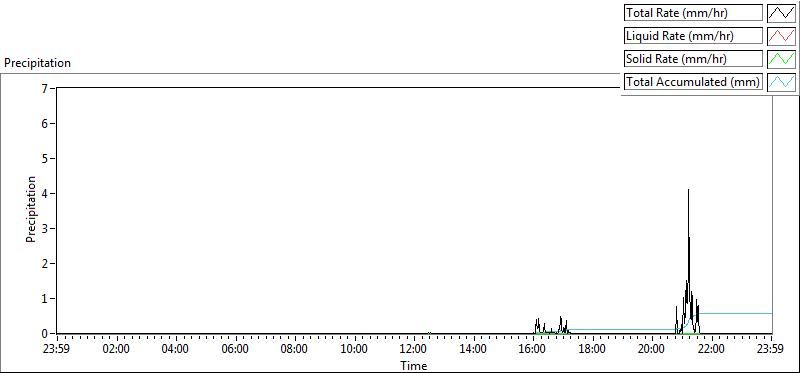Screen dimensions: 800x373
Task: Click the blue accumulated line after 22:00
Action: point(736,313)
